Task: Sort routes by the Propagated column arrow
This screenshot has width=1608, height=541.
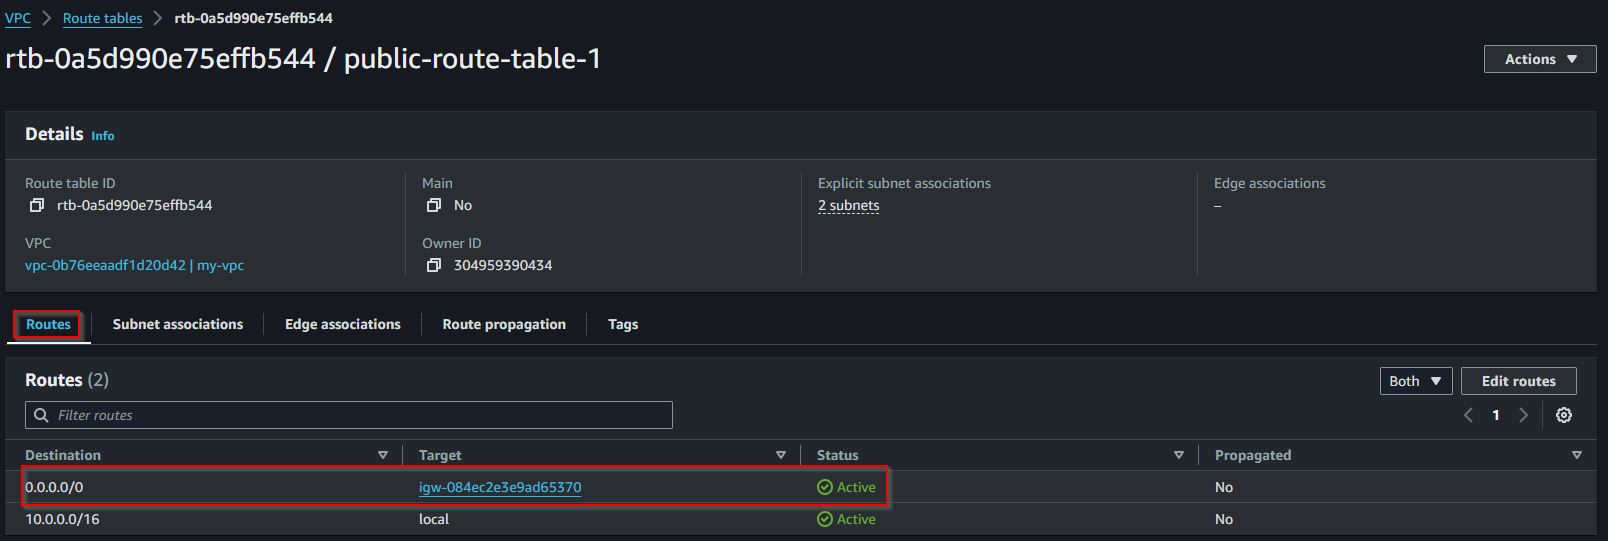Action: coord(1577,455)
